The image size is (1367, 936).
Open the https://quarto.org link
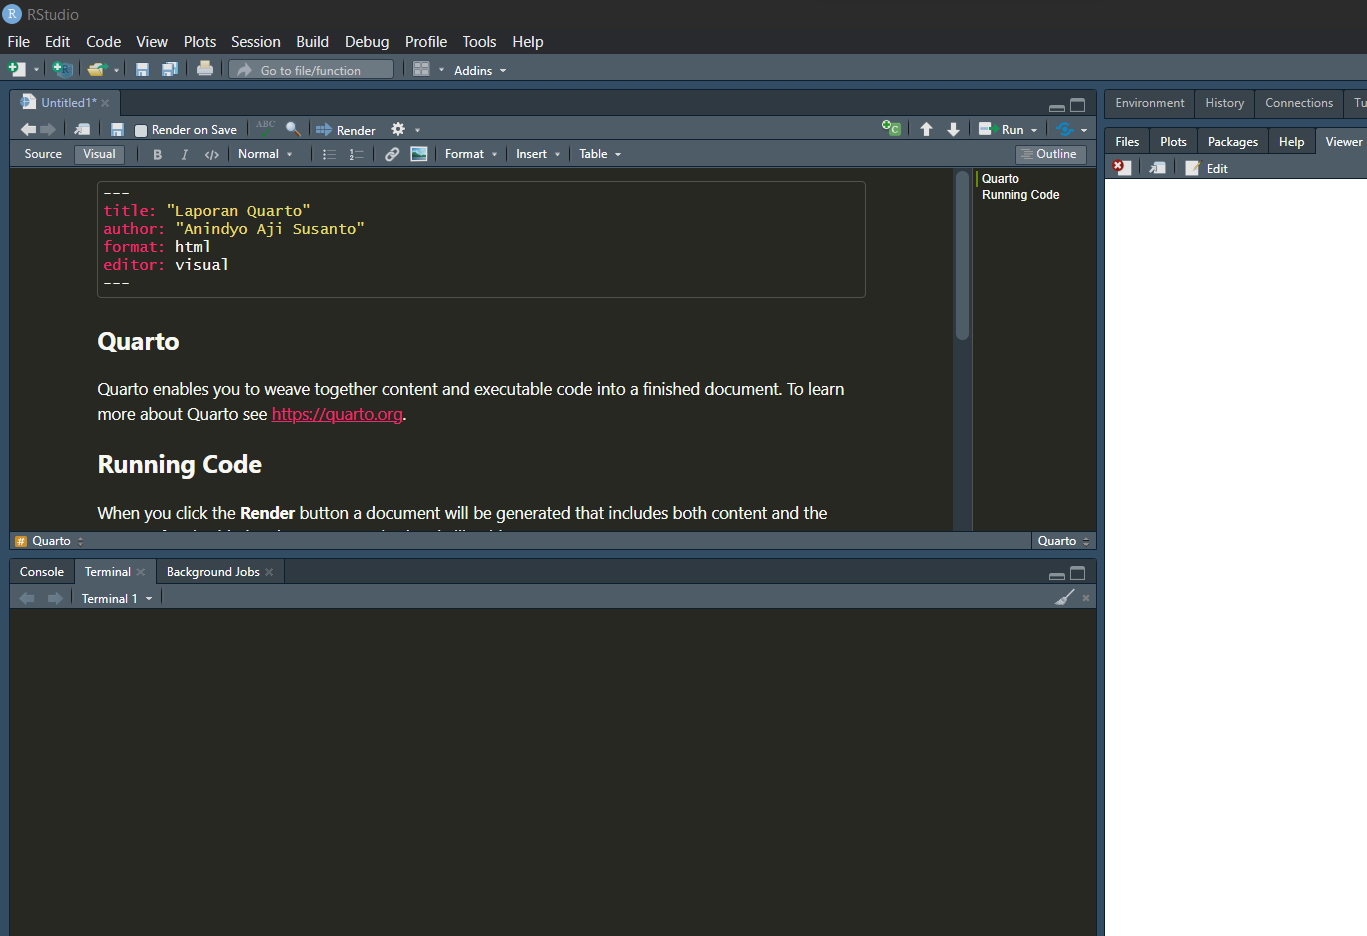pyautogui.click(x=337, y=414)
